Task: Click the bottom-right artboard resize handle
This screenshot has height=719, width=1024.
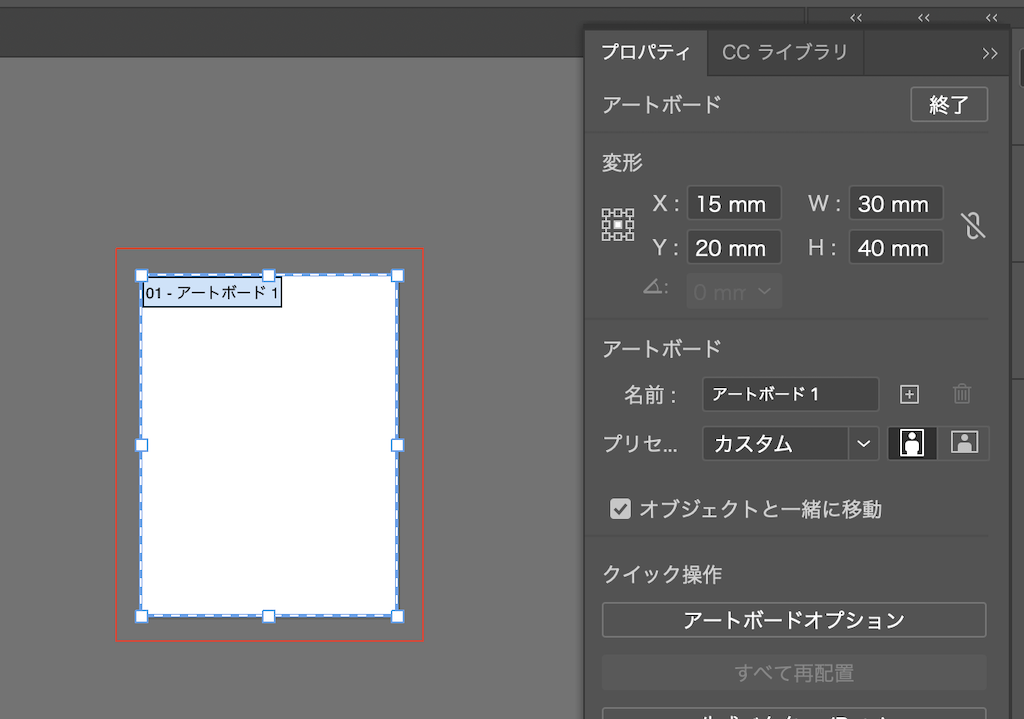Action: pyautogui.click(x=397, y=616)
